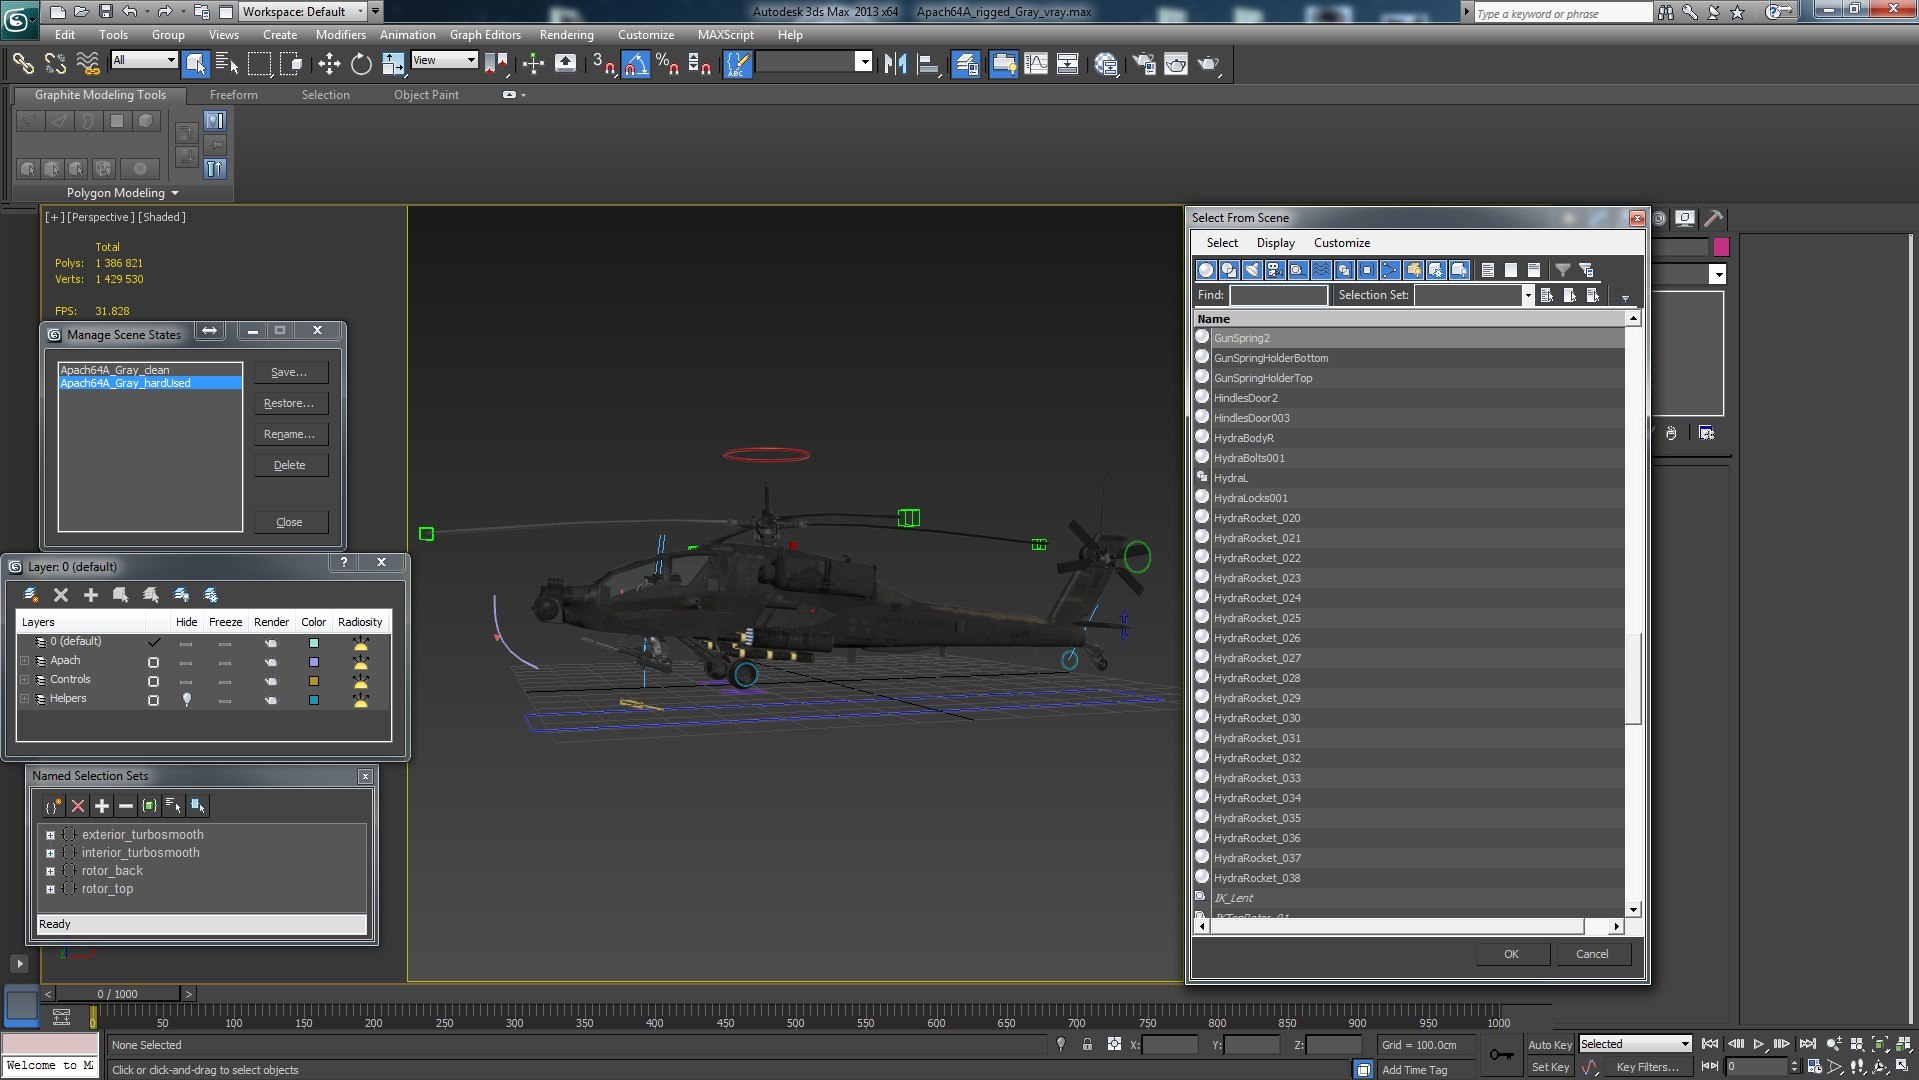The height and width of the screenshot is (1080, 1919).
Task: Click Save button in Manage Scene States
Action: (x=290, y=372)
